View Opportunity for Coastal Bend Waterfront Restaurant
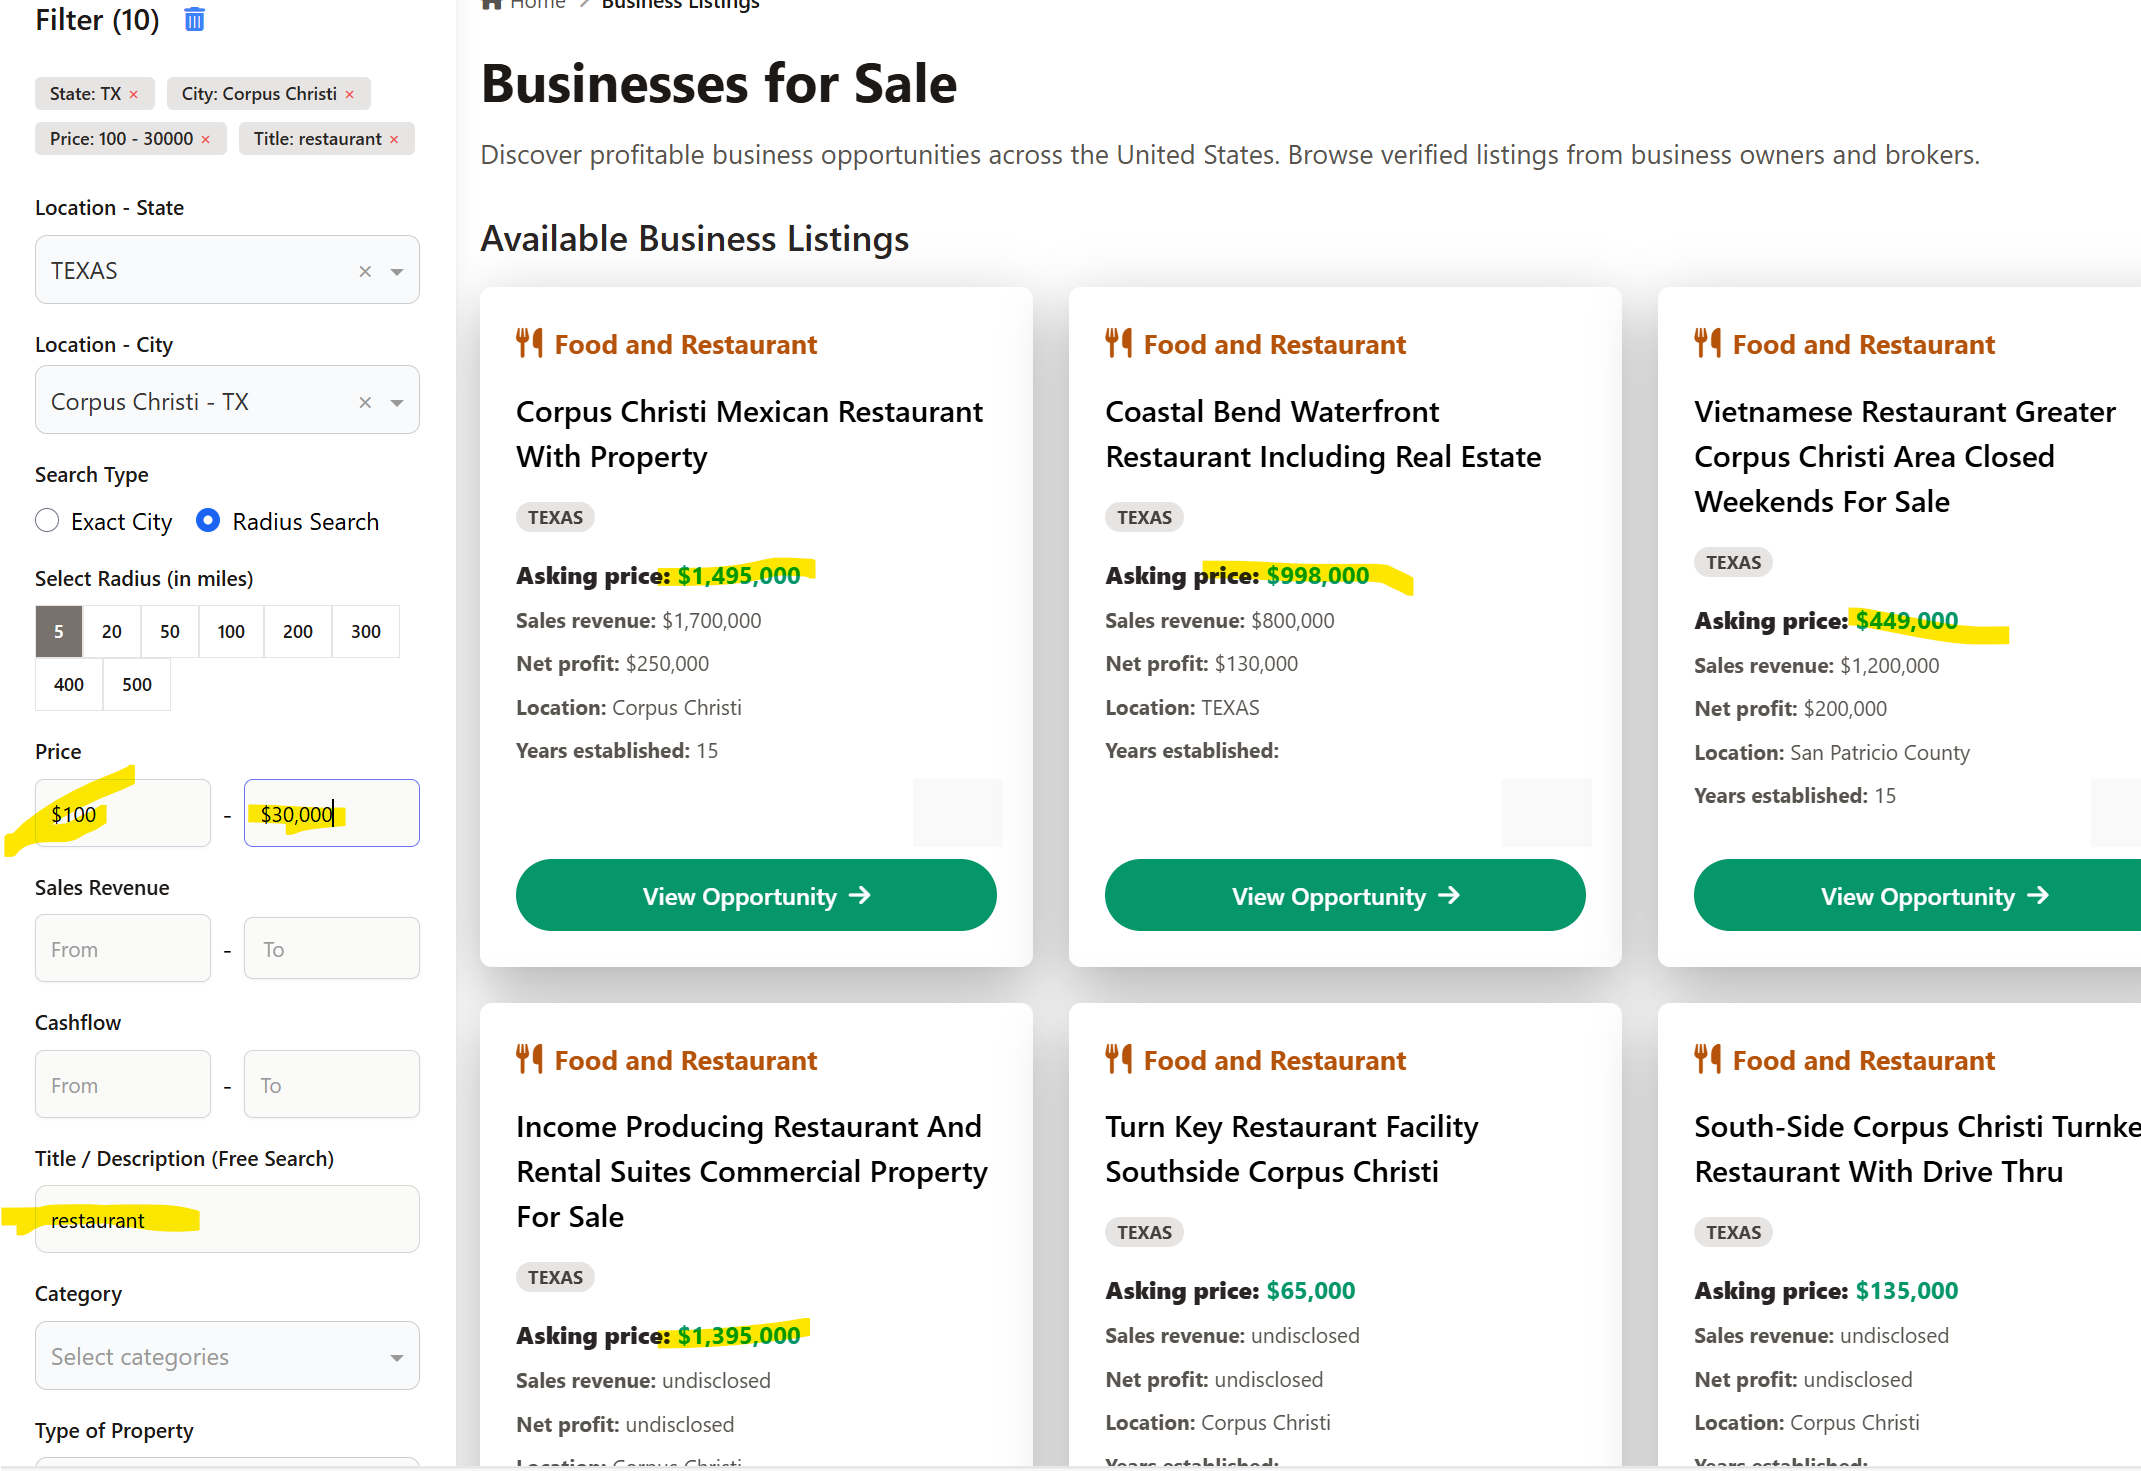This screenshot has width=2141, height=1471. point(1344,895)
